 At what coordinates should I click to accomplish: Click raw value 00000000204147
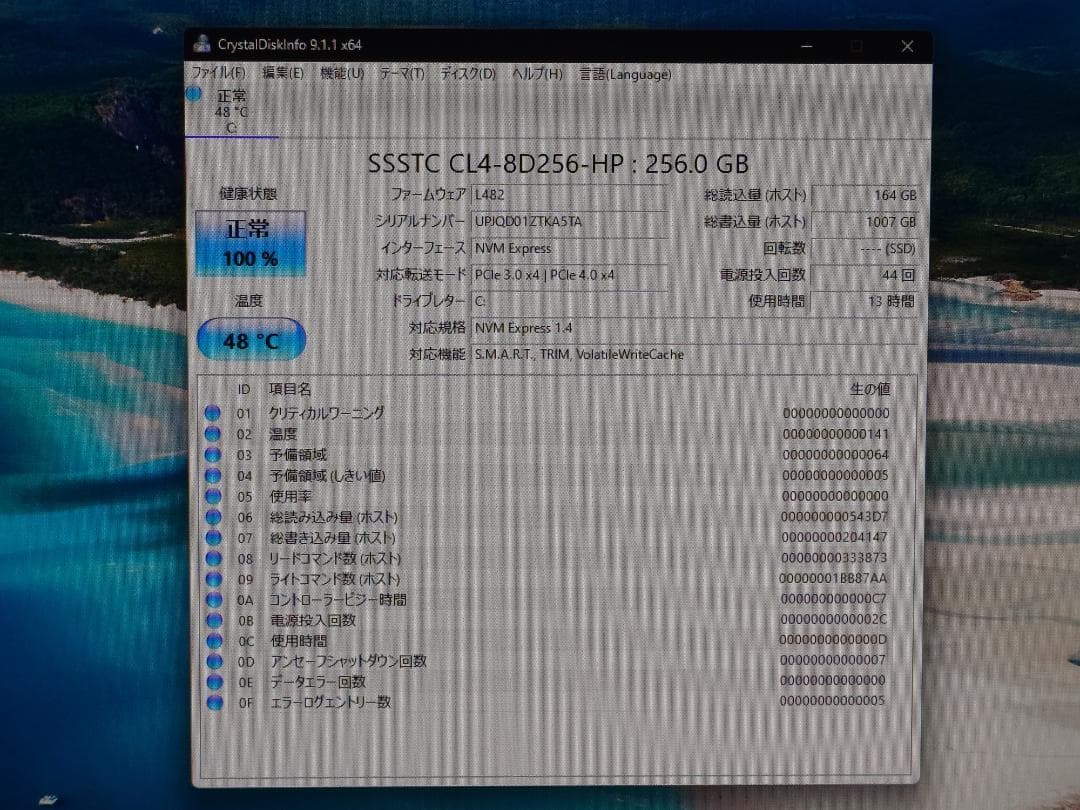point(835,537)
